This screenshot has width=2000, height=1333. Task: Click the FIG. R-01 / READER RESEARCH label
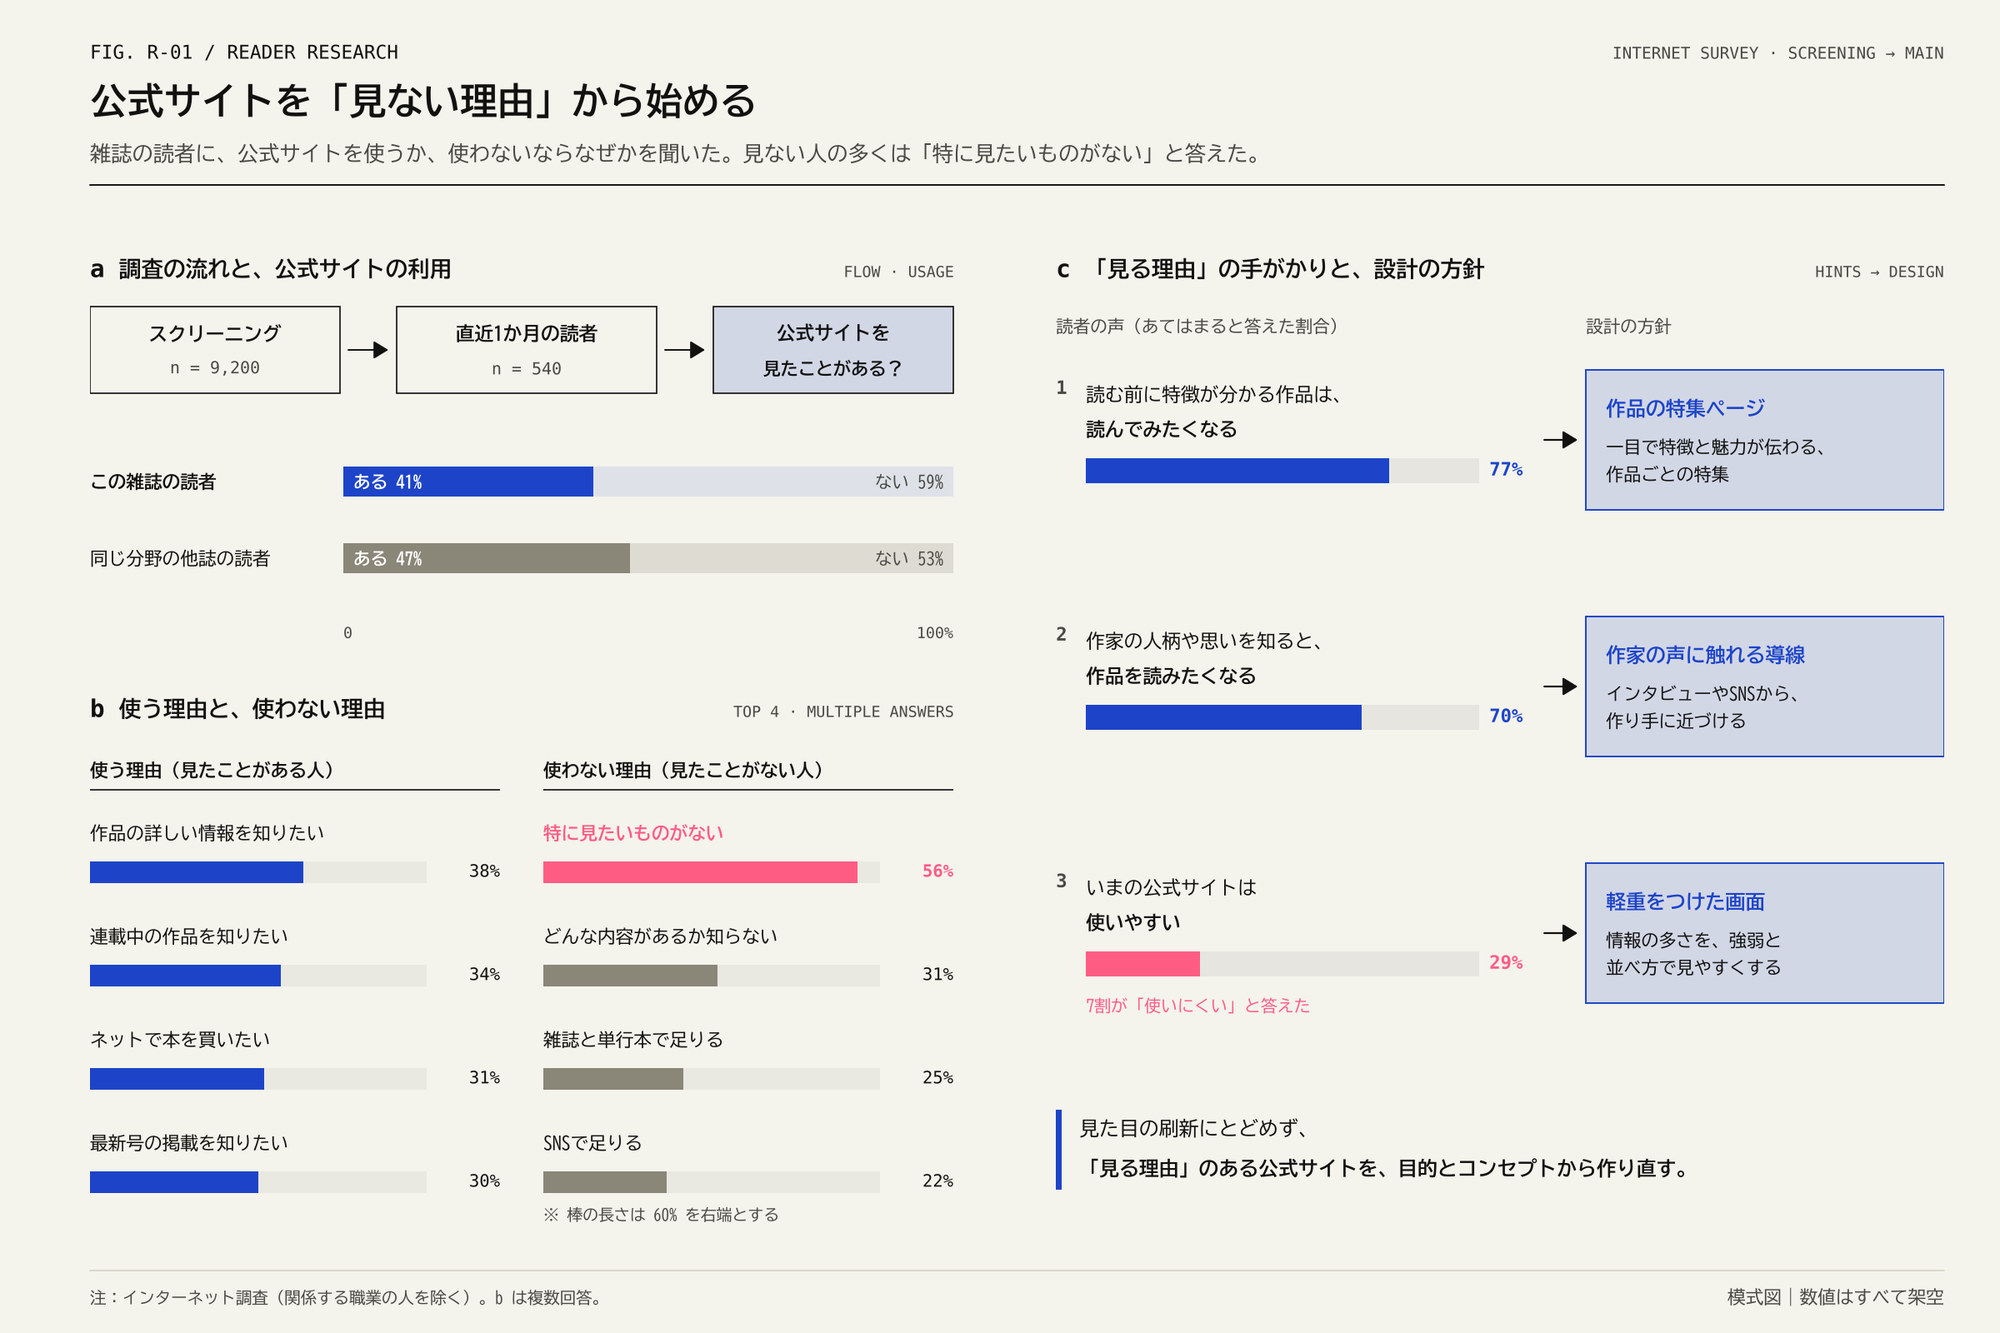(244, 52)
